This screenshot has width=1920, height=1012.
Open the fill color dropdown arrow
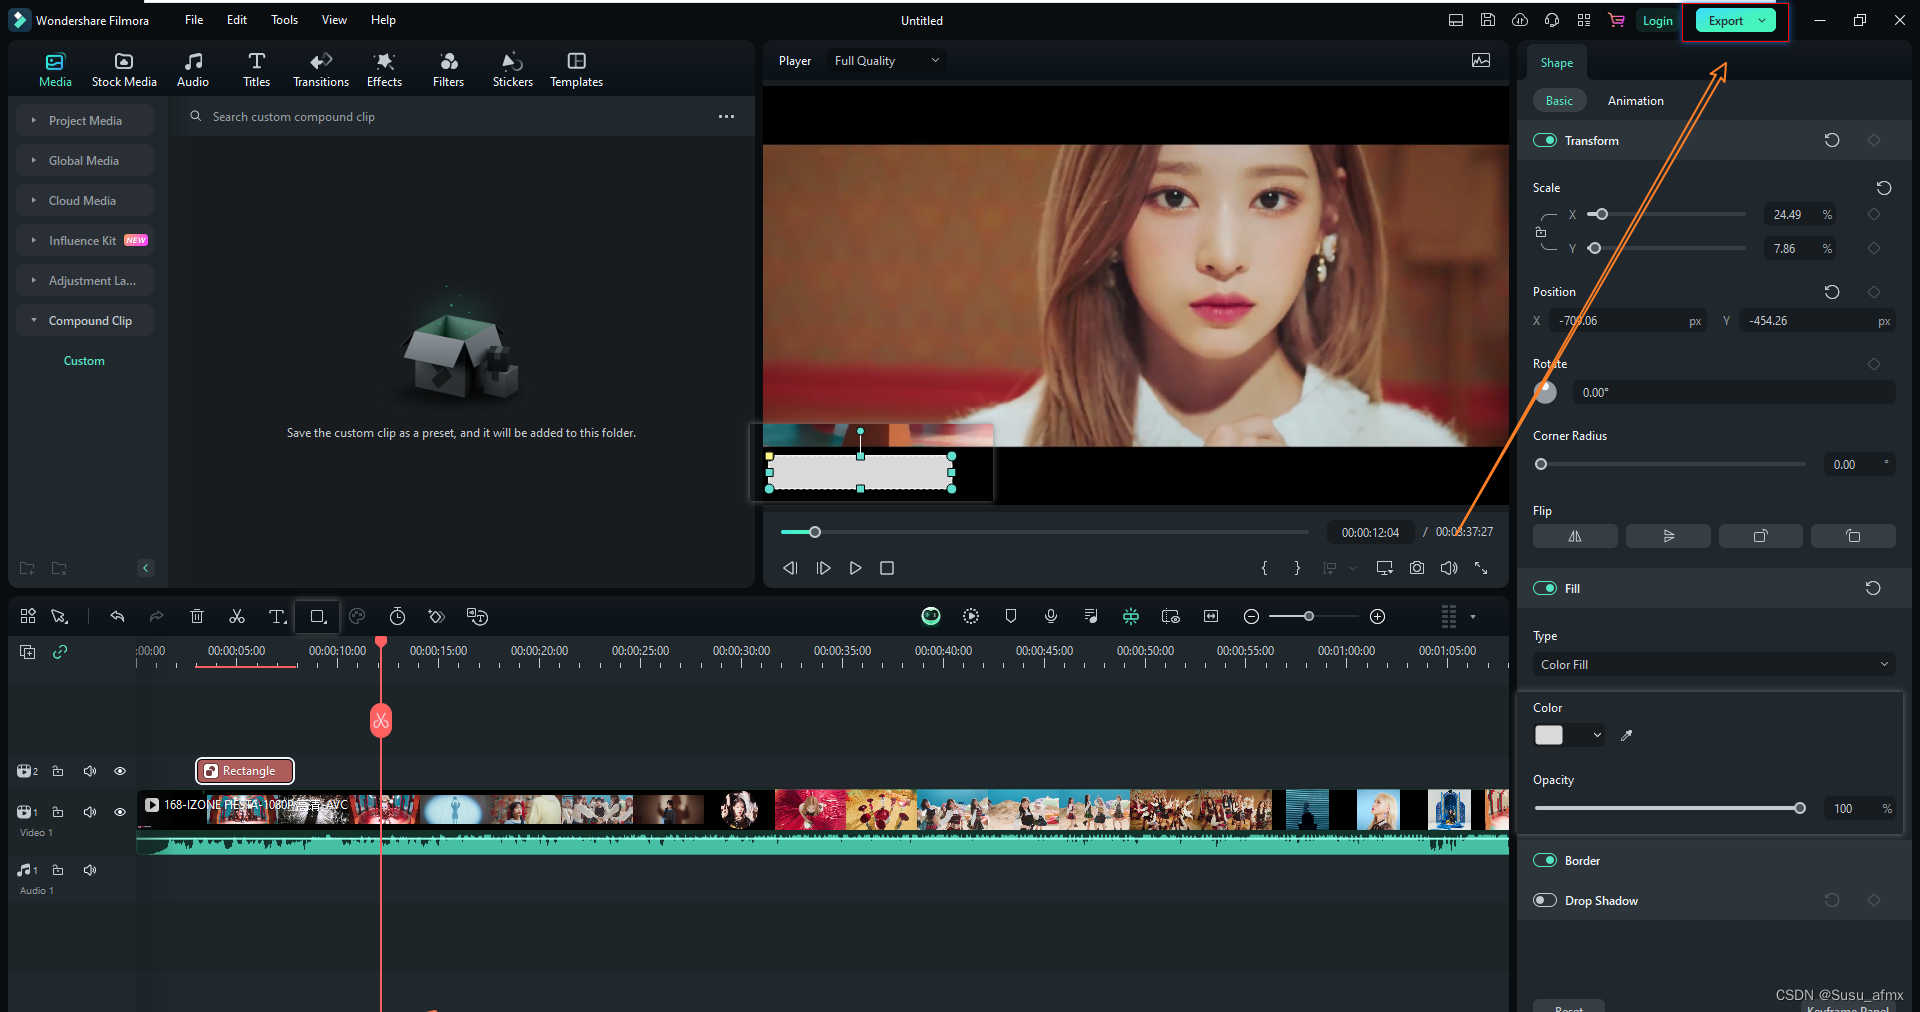(1597, 736)
